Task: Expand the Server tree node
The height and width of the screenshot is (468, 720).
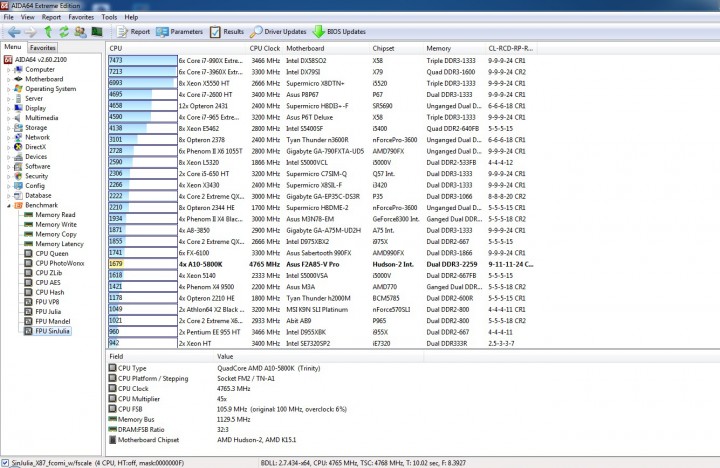Action: point(8,99)
